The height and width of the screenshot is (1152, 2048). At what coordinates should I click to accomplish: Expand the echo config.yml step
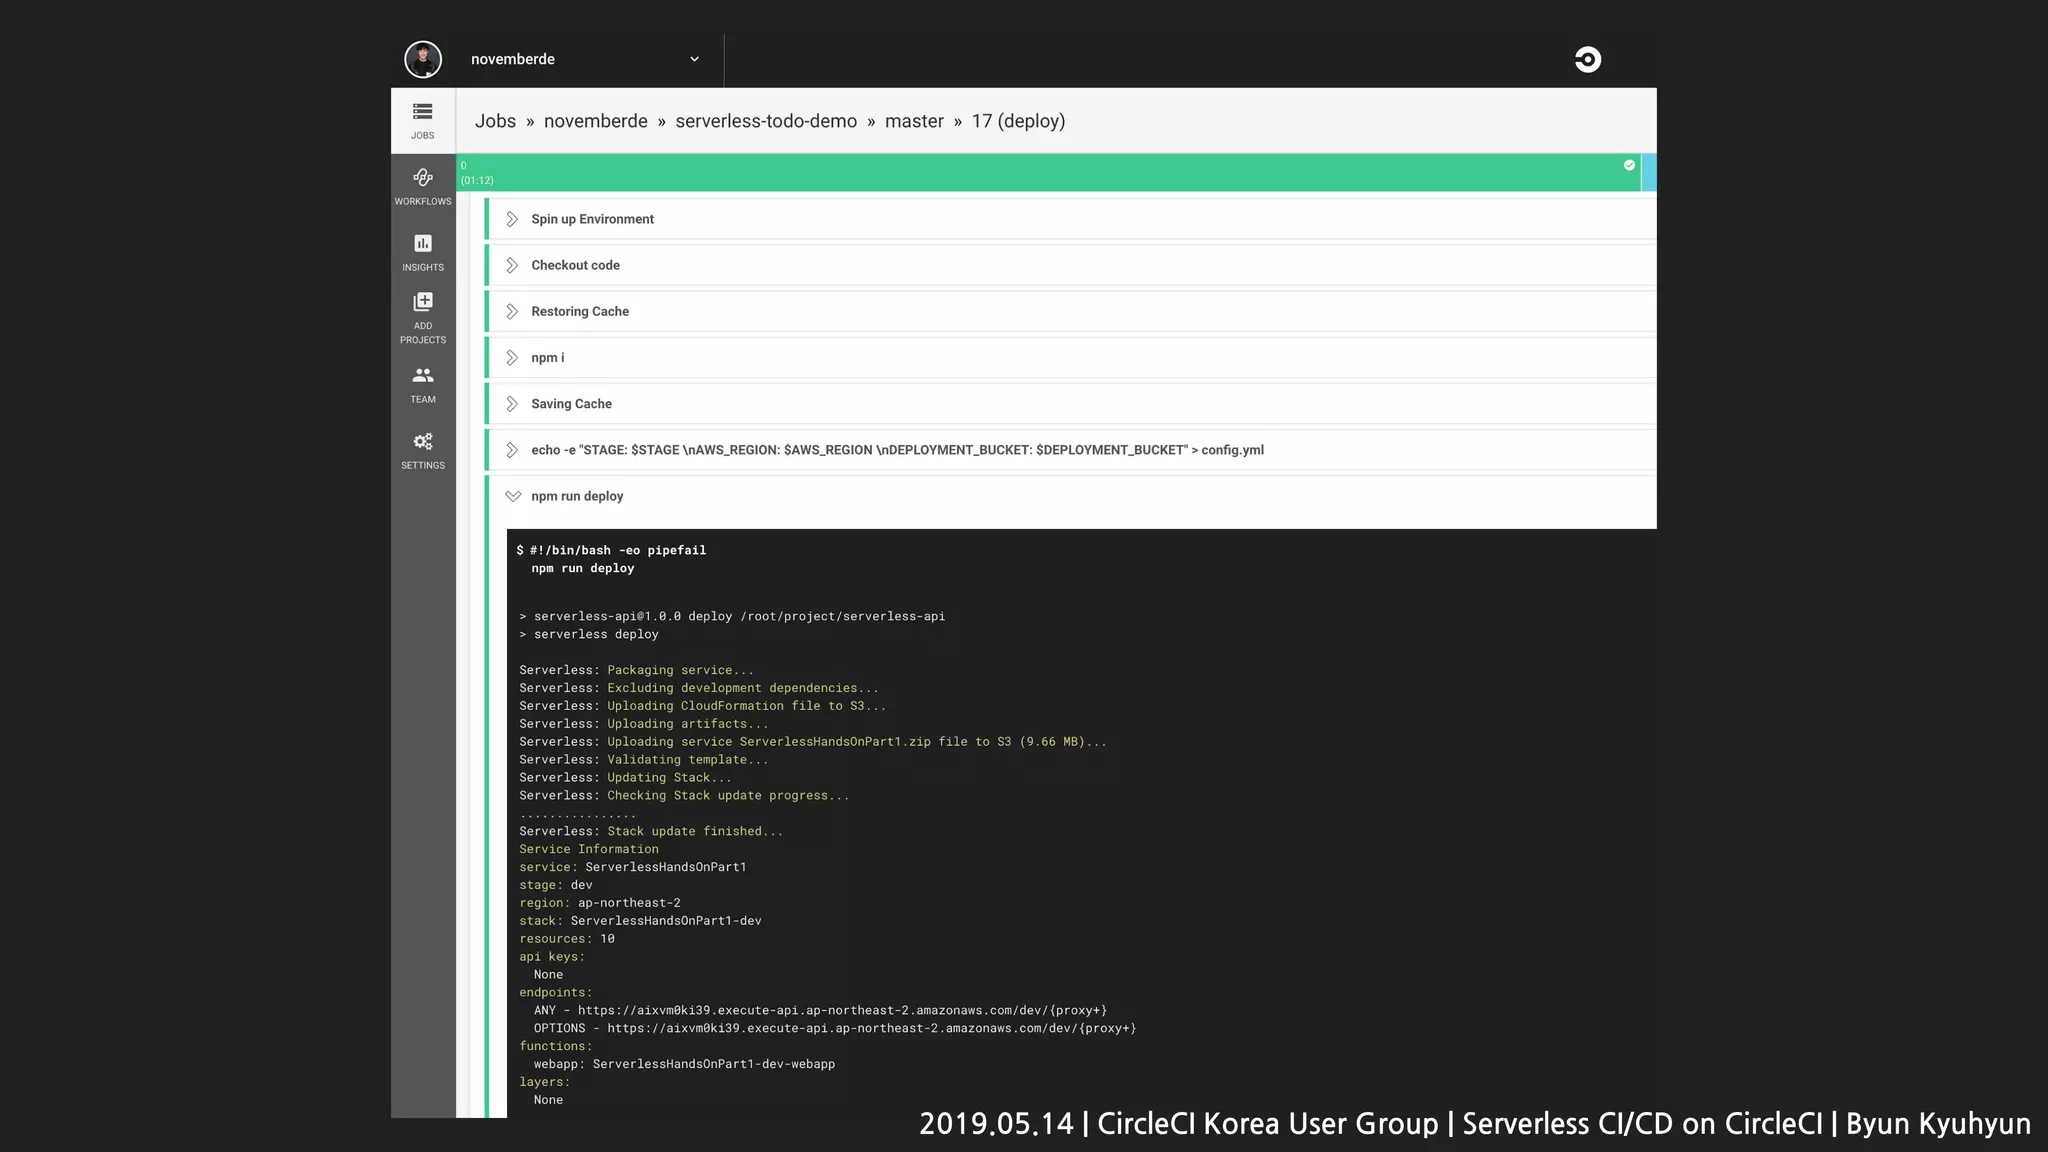[x=512, y=450]
